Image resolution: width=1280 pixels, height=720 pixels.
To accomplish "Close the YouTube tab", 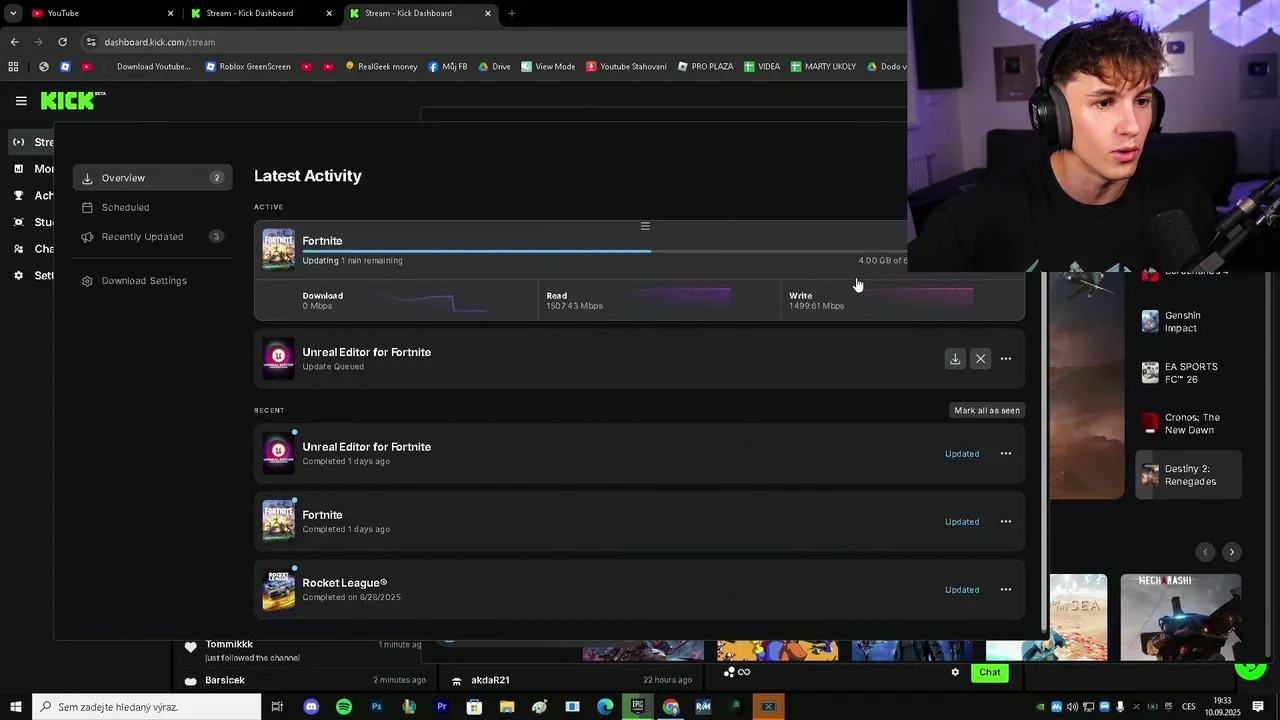I will (x=170, y=13).
